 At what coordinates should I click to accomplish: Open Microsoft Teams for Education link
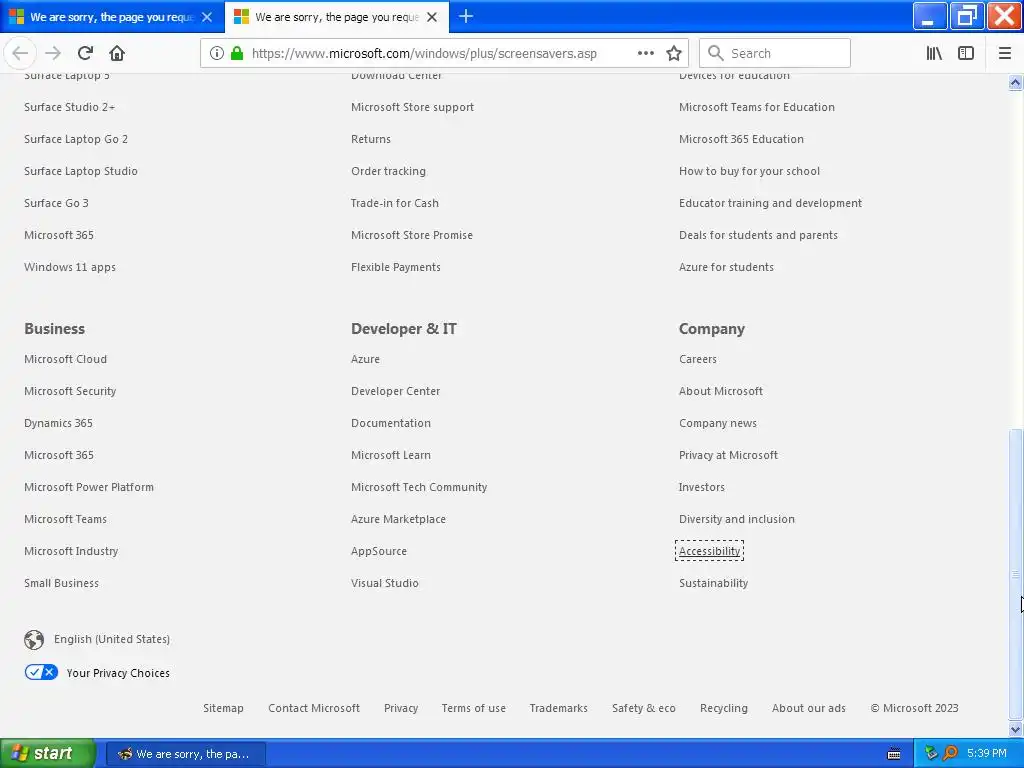[756, 107]
